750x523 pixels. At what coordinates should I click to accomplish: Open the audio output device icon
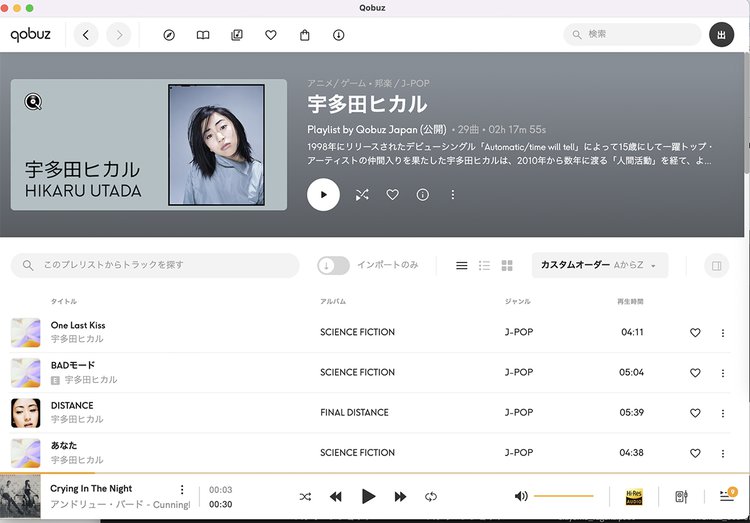[681, 497]
